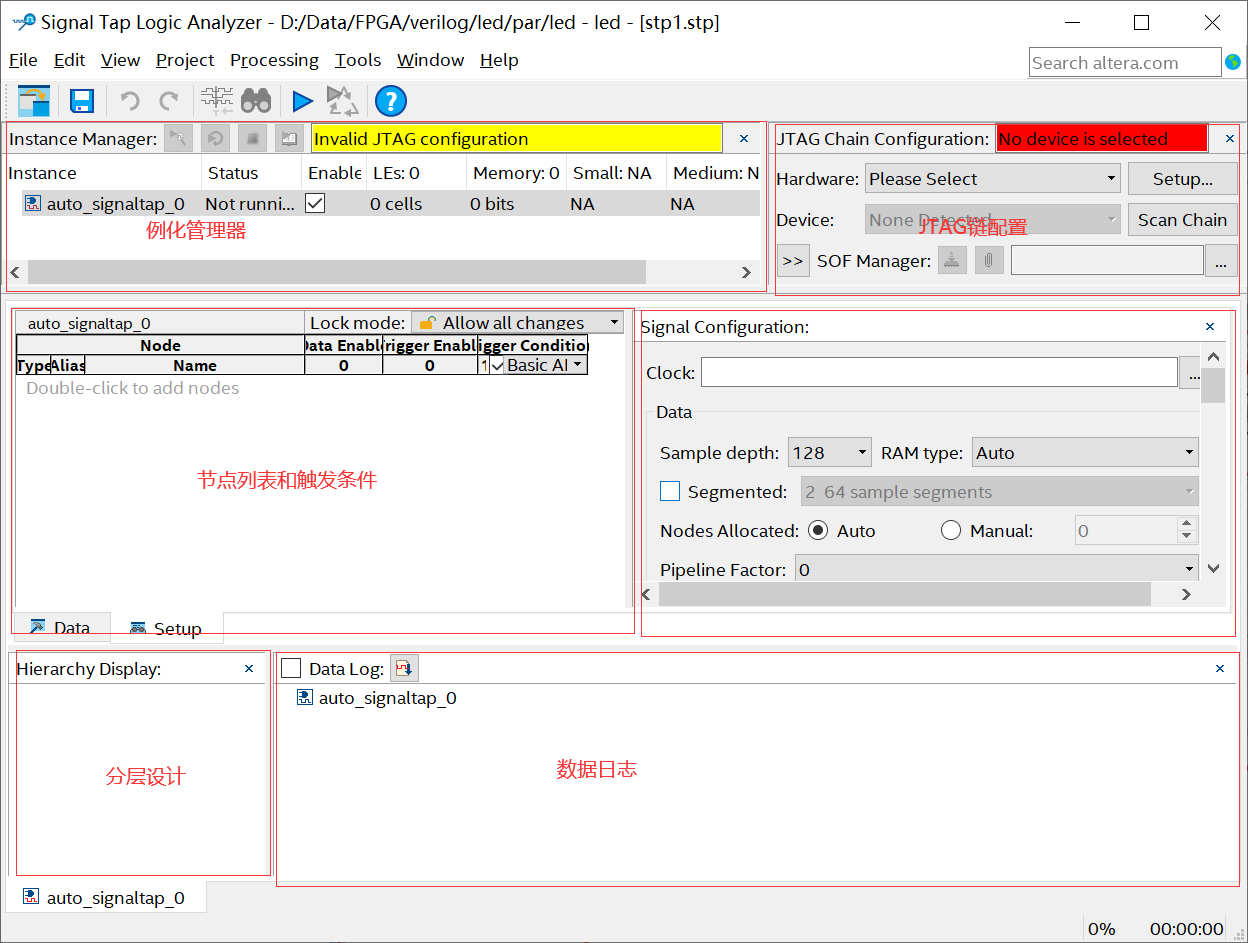Open the Lock mode dropdown
The image size is (1248, 943).
(x=517, y=322)
